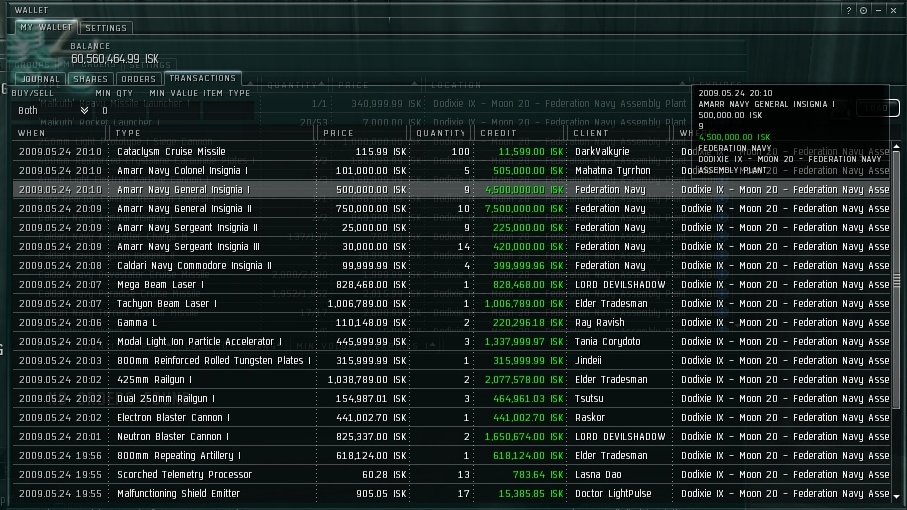The width and height of the screenshot is (907, 510).
Task: Open the wallet help question mark icon
Action: (x=849, y=10)
